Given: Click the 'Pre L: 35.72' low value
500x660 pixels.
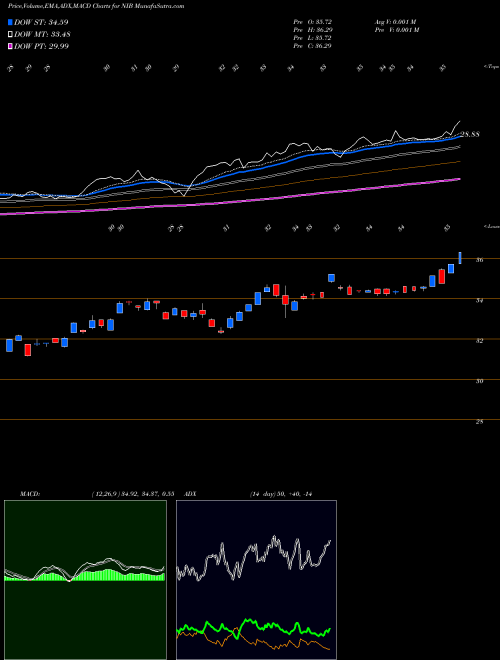Looking at the screenshot, I should tap(313, 37).
